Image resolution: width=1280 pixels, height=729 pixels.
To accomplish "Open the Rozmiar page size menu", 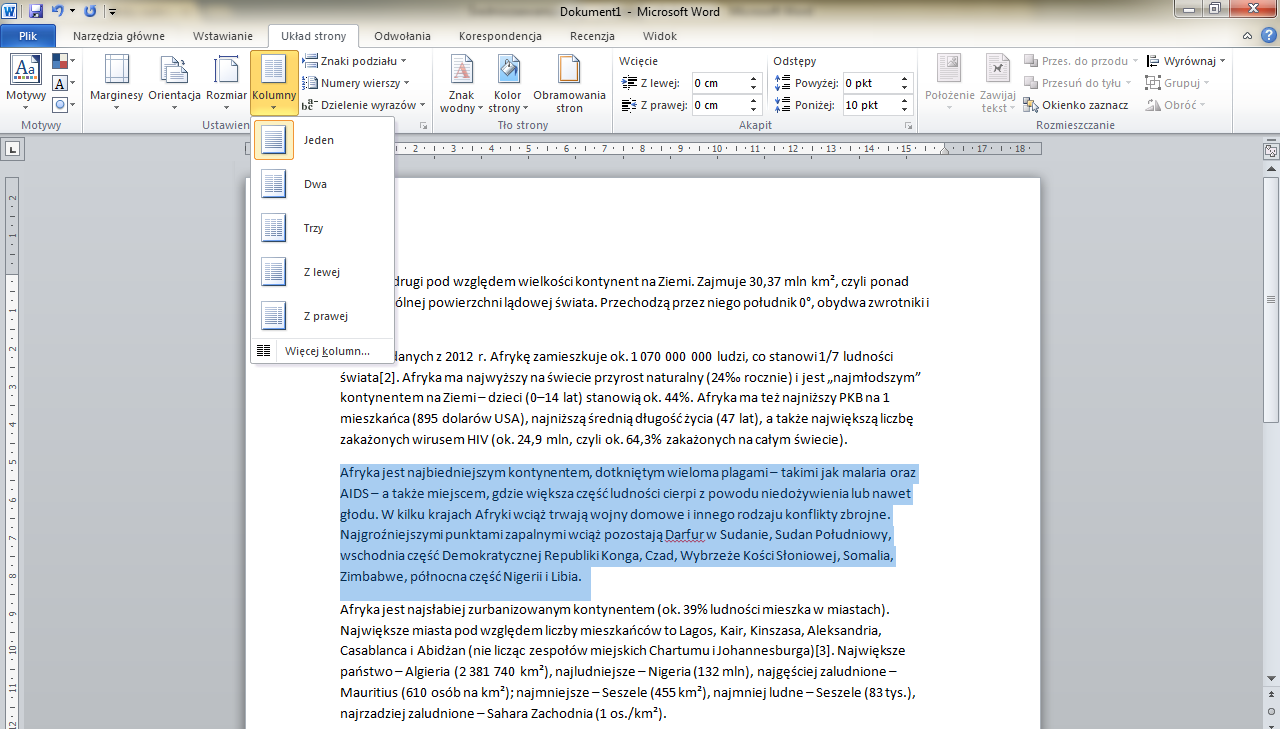I will click(x=227, y=83).
